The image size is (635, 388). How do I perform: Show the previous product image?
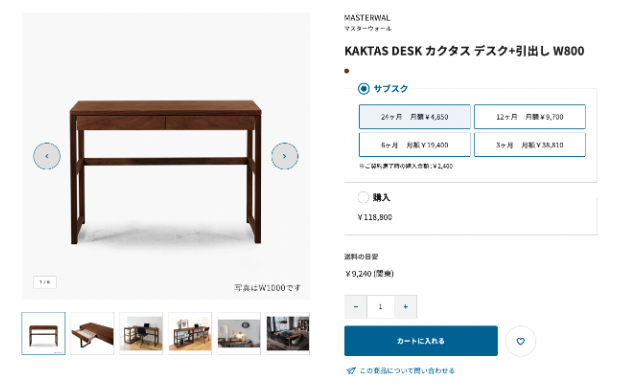[47, 156]
